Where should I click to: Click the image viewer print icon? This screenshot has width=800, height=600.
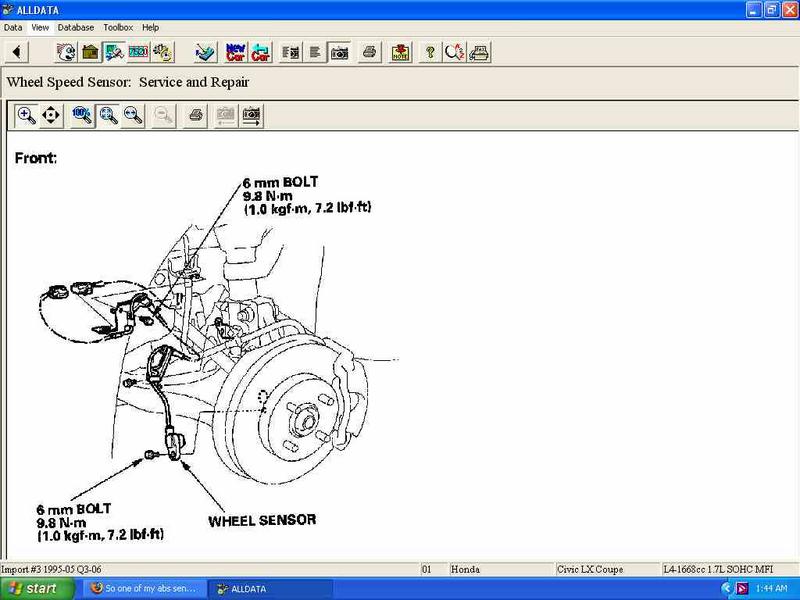tap(196, 116)
